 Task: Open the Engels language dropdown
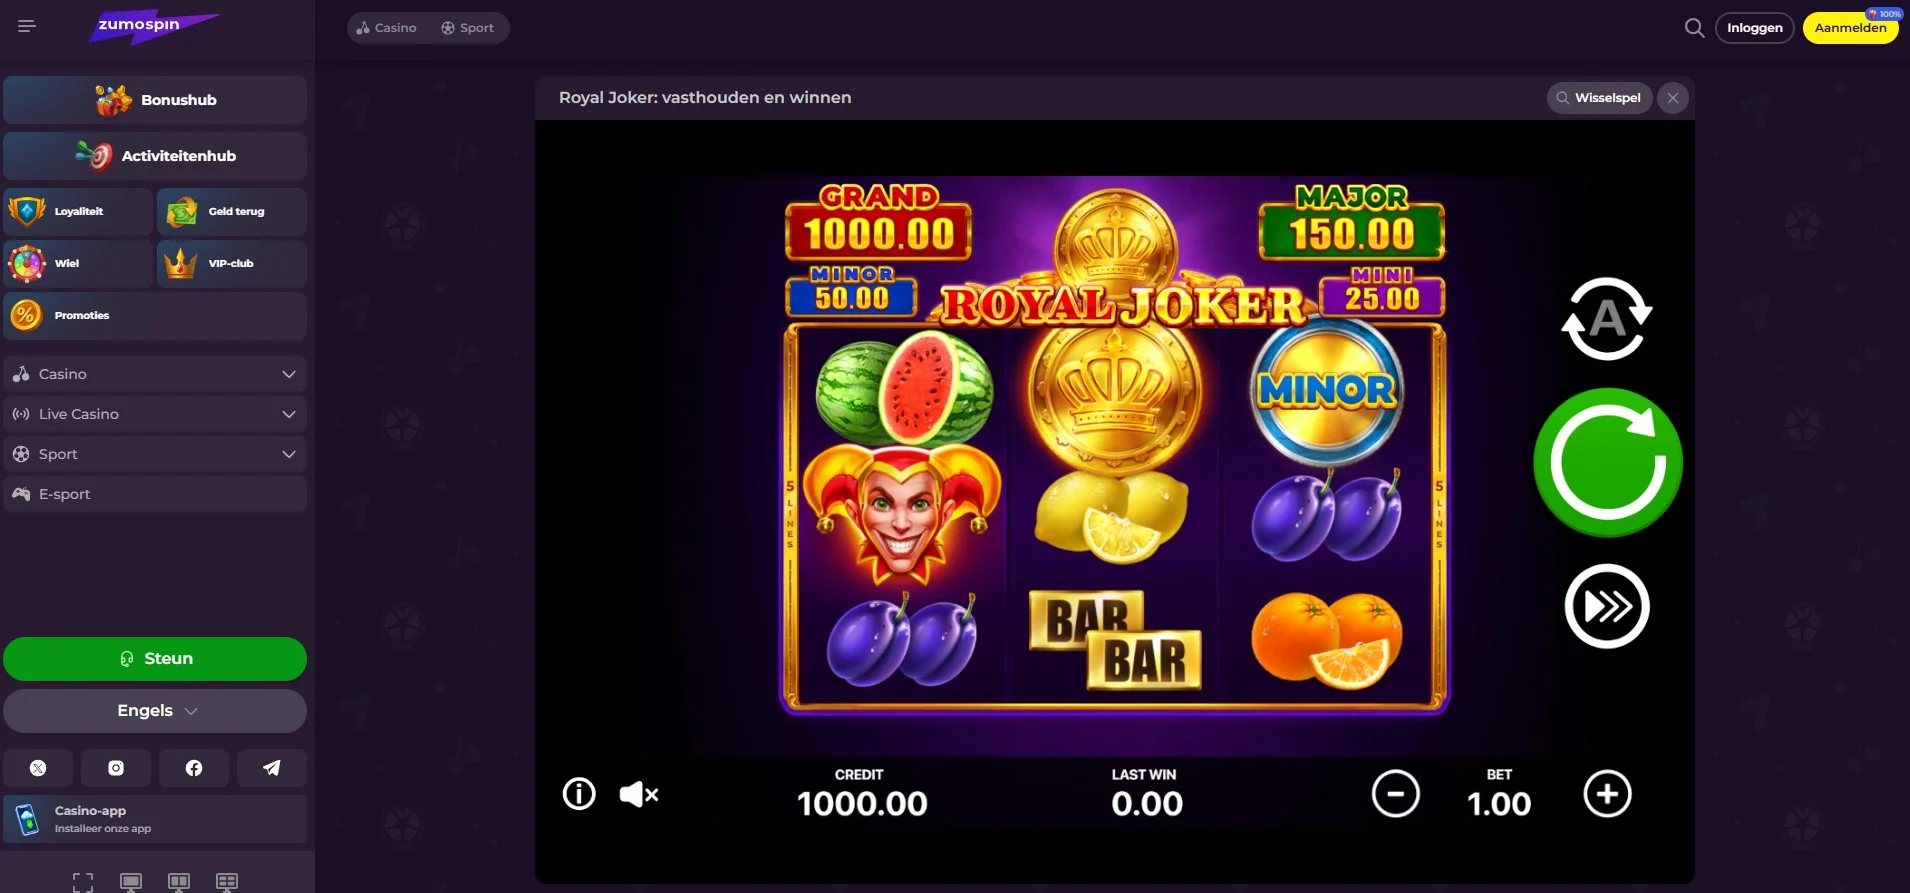pyautogui.click(x=155, y=711)
